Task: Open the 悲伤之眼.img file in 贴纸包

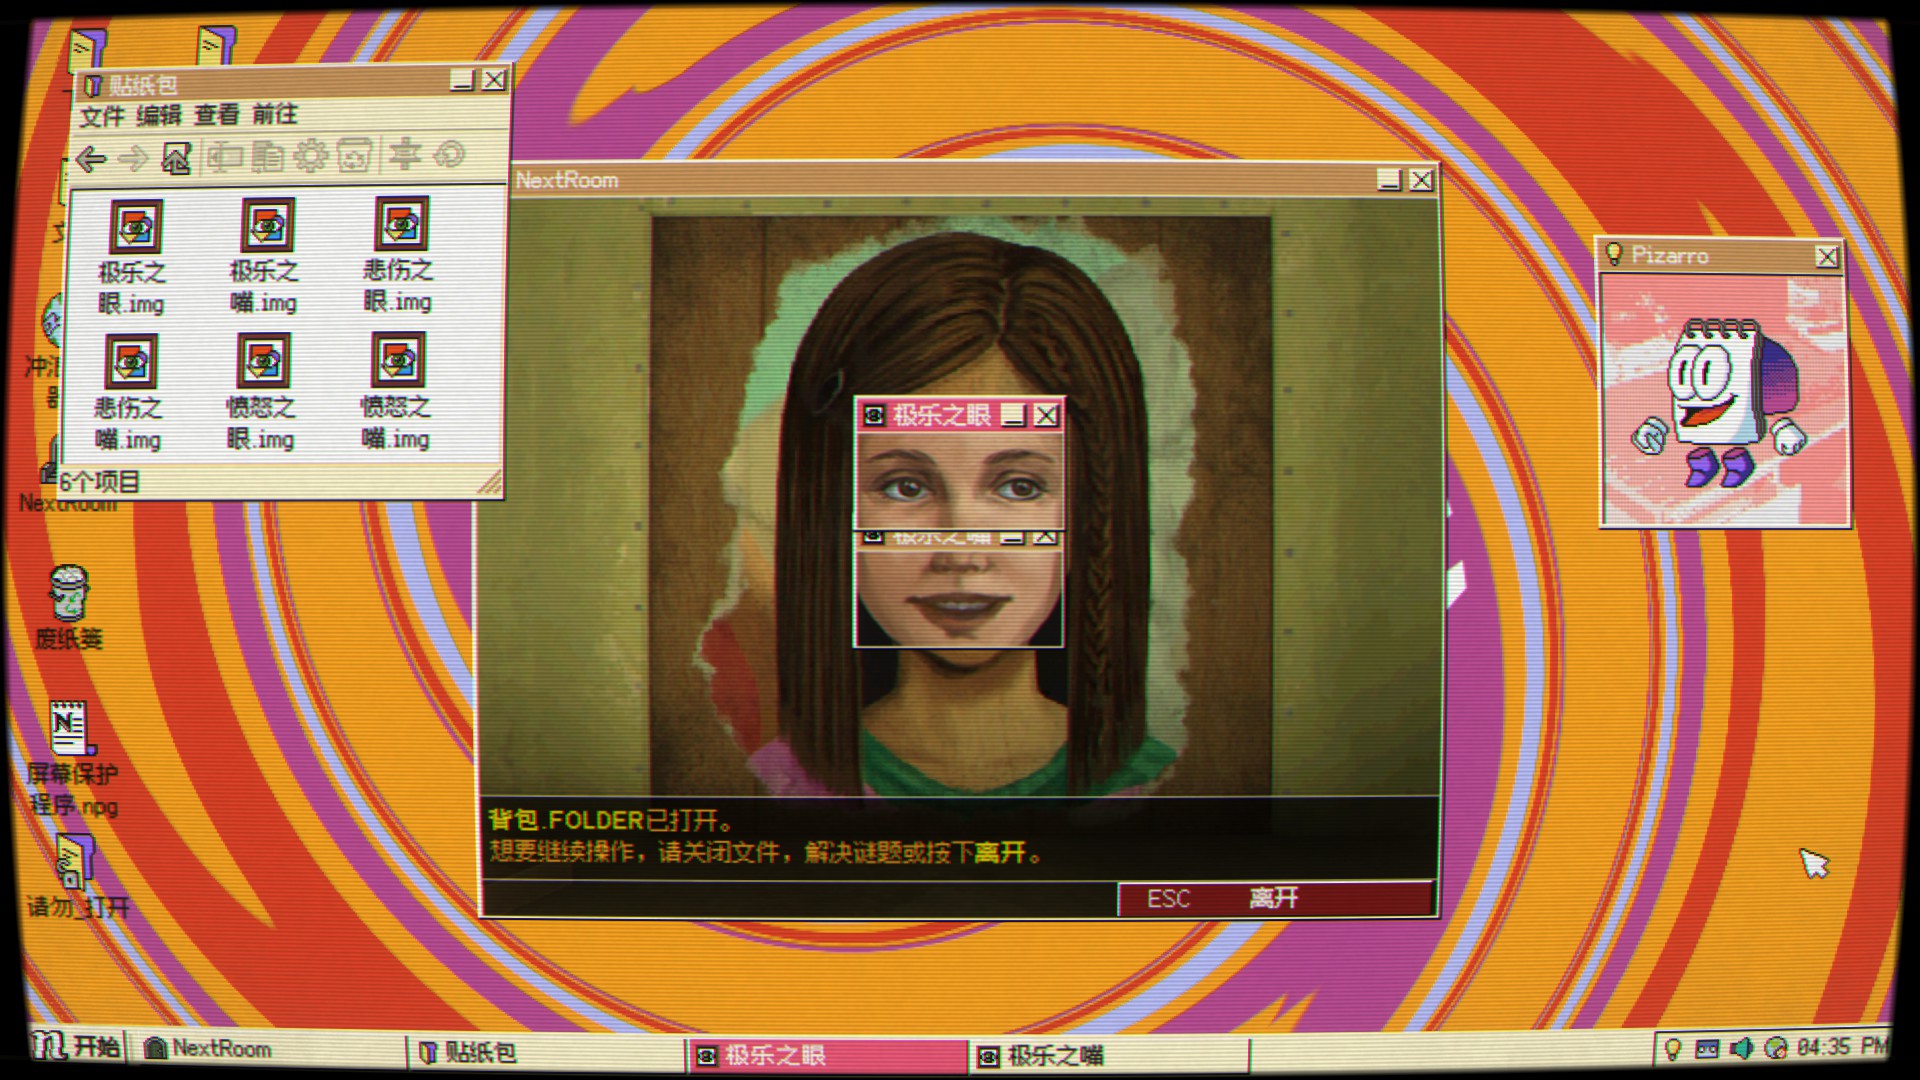Action: coord(399,255)
